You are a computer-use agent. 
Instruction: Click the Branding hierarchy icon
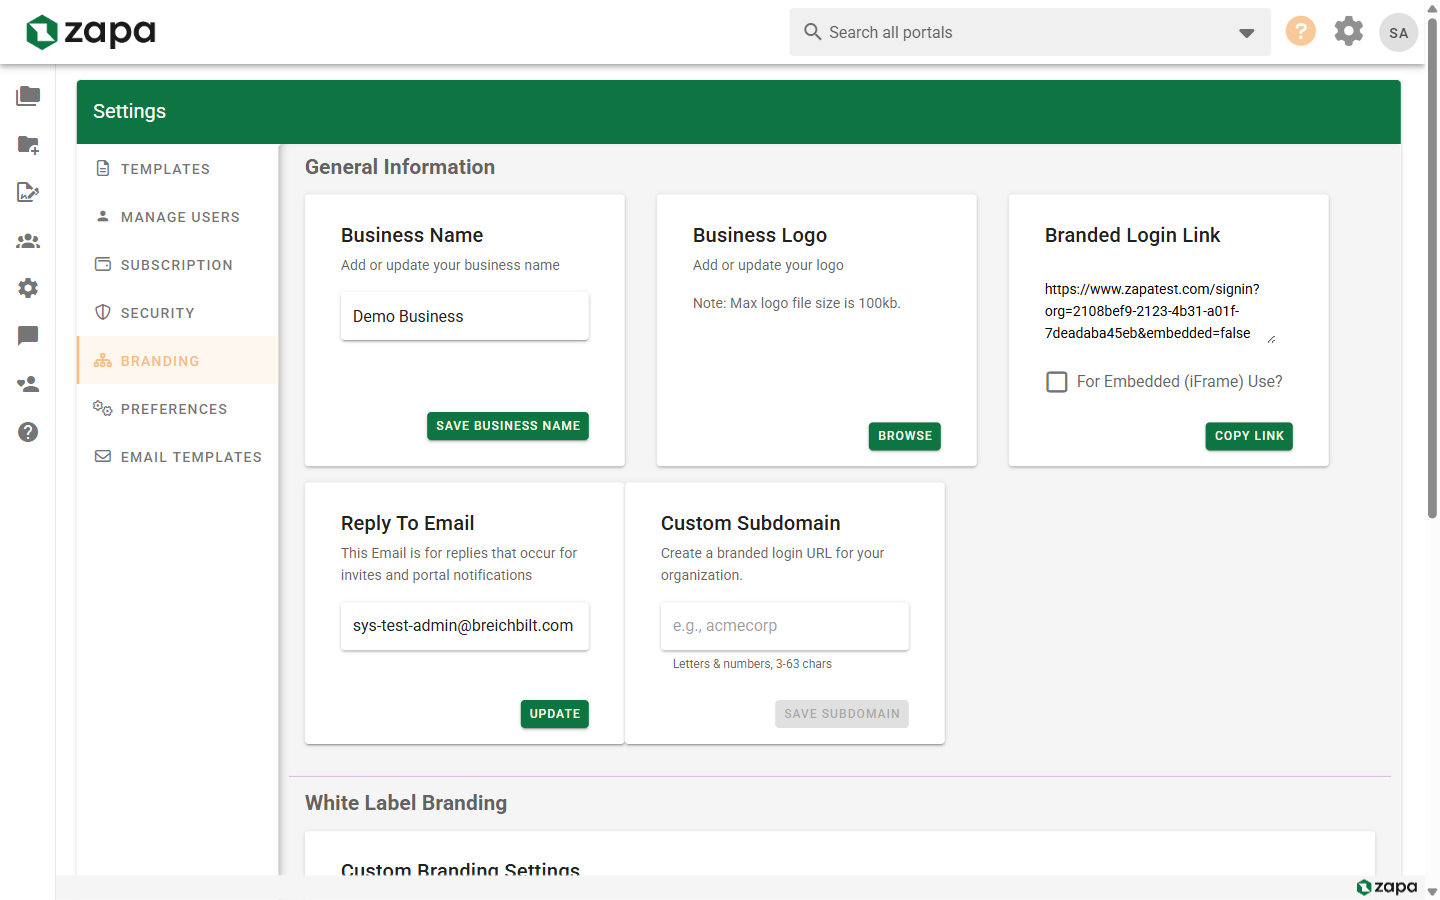(103, 360)
